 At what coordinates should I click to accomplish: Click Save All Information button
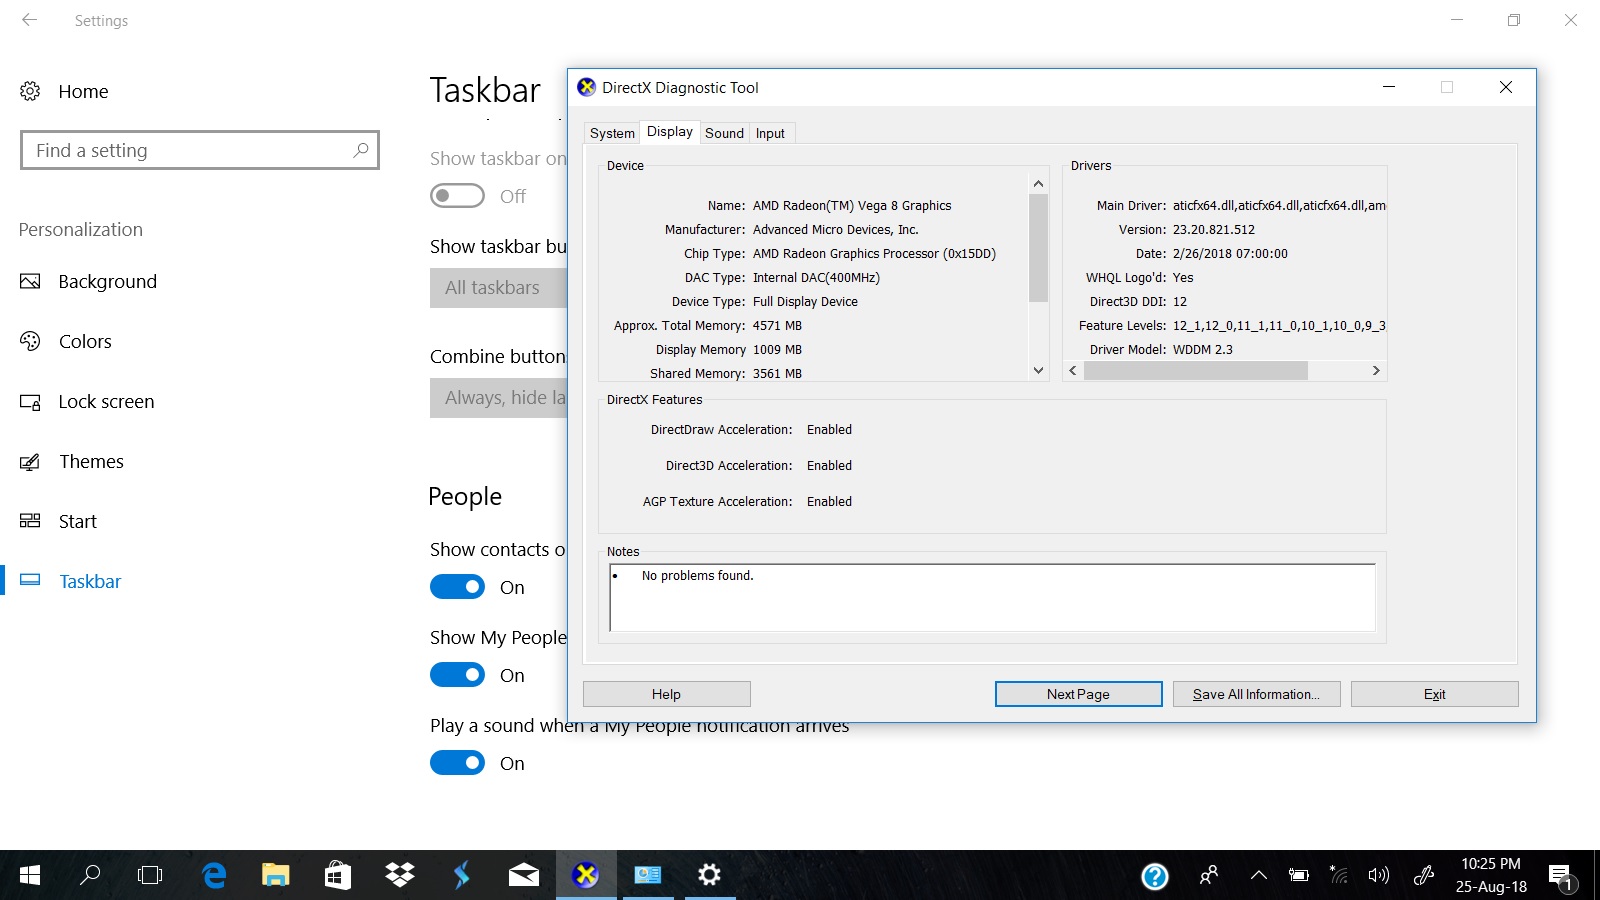tap(1256, 694)
